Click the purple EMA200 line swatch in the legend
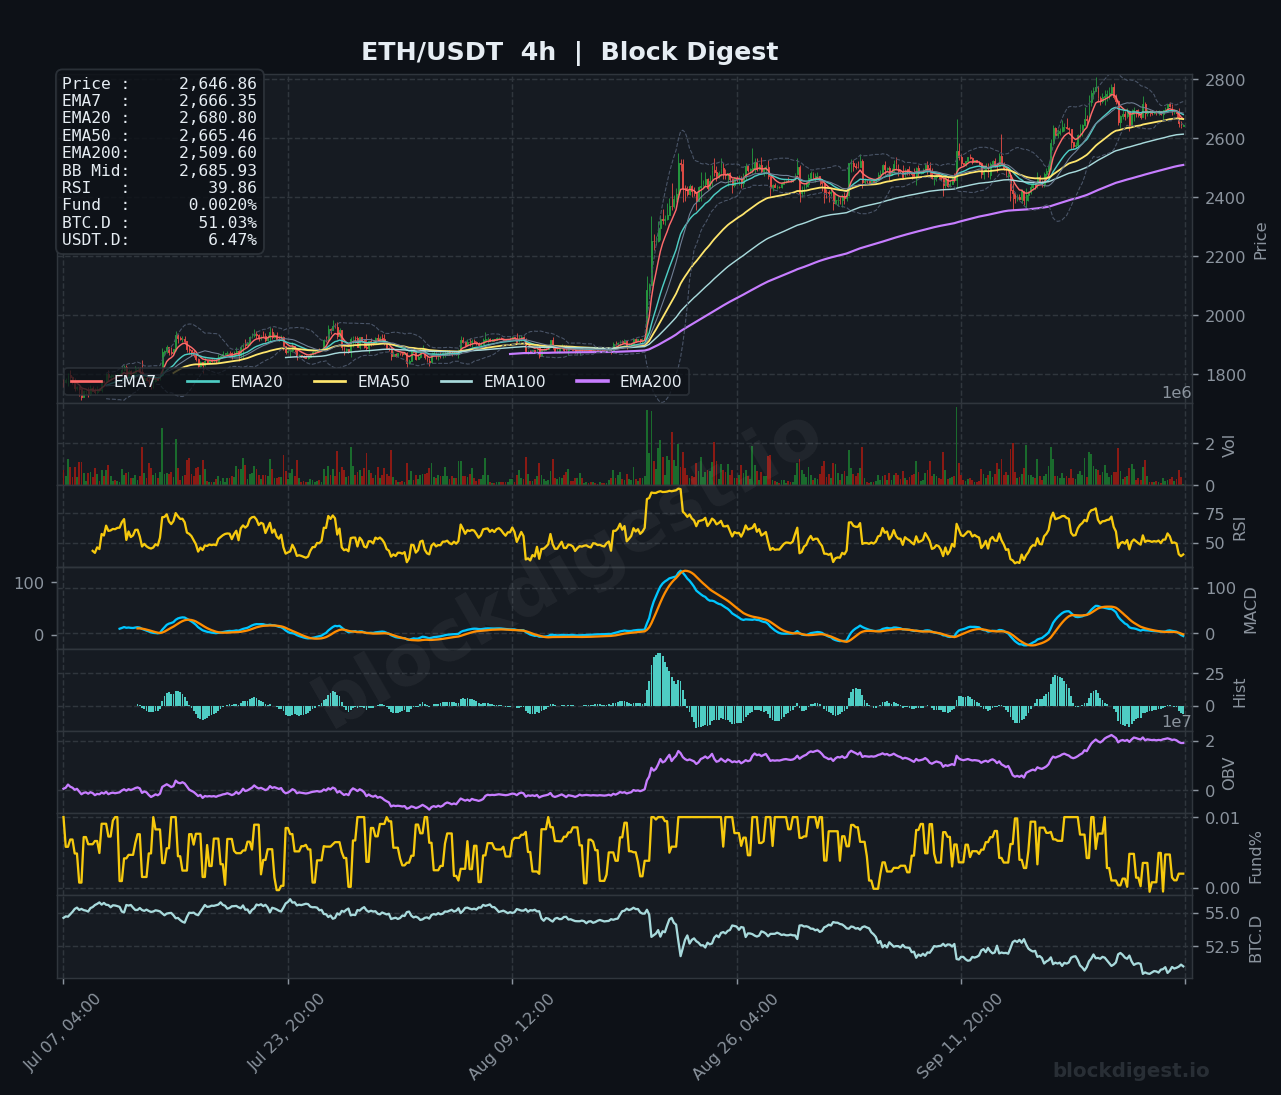Screen dimensions: 1281x1095 click(593, 381)
